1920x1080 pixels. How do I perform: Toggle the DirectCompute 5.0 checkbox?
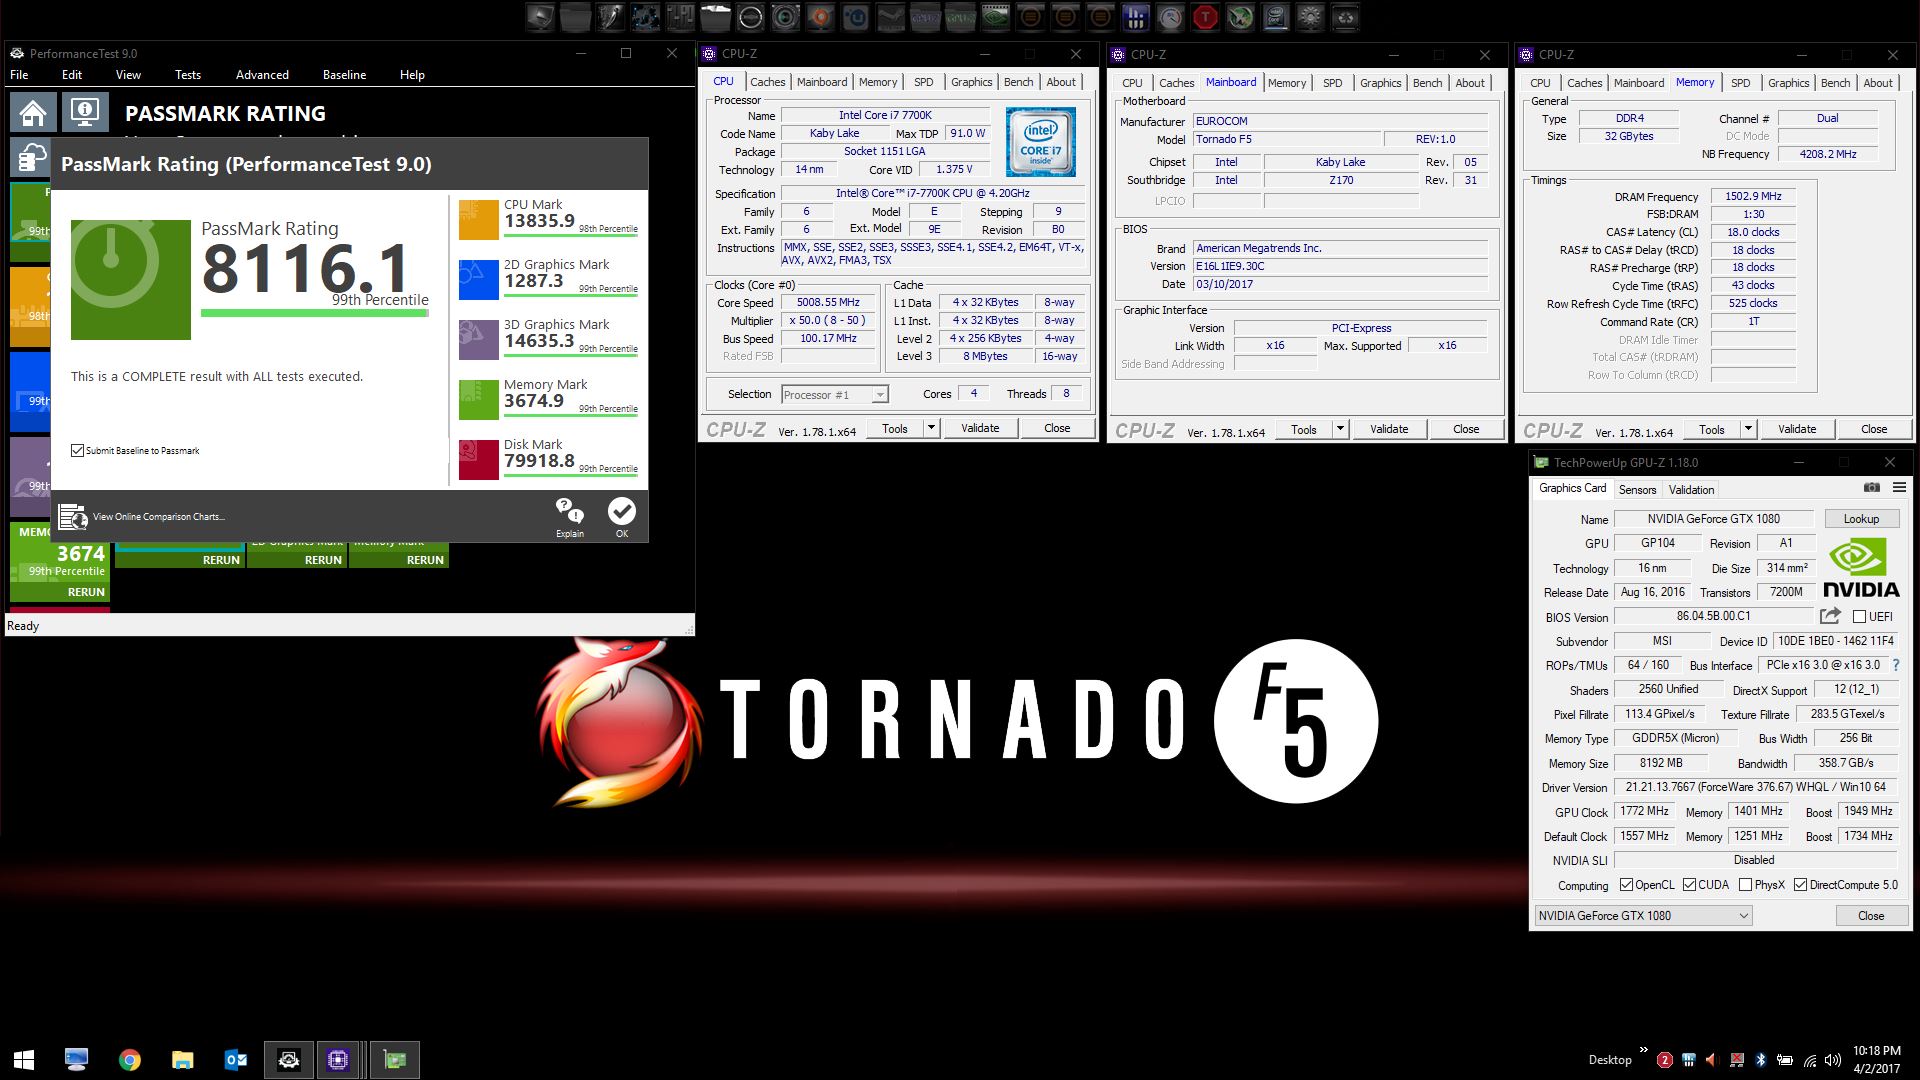1800,885
